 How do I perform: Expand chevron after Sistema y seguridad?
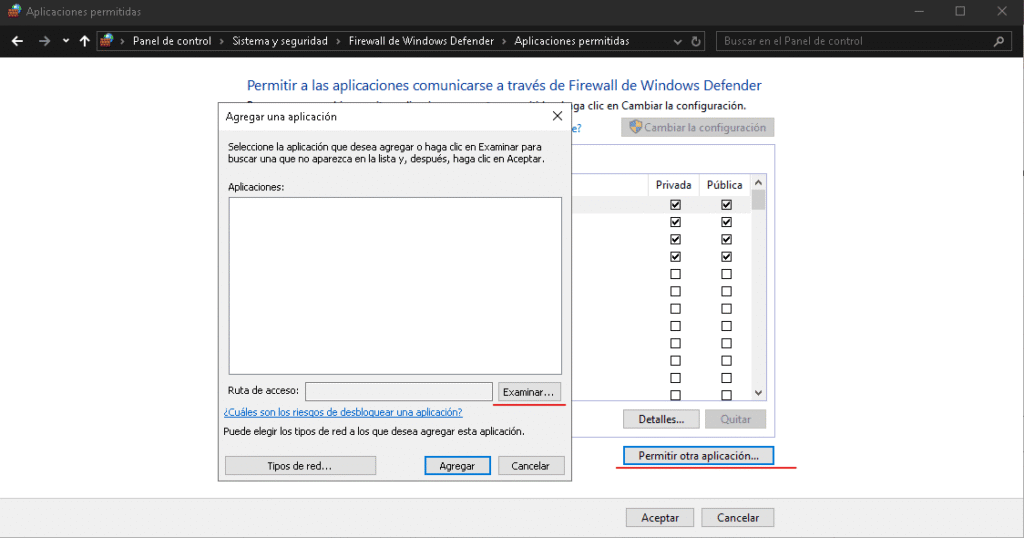click(x=340, y=41)
